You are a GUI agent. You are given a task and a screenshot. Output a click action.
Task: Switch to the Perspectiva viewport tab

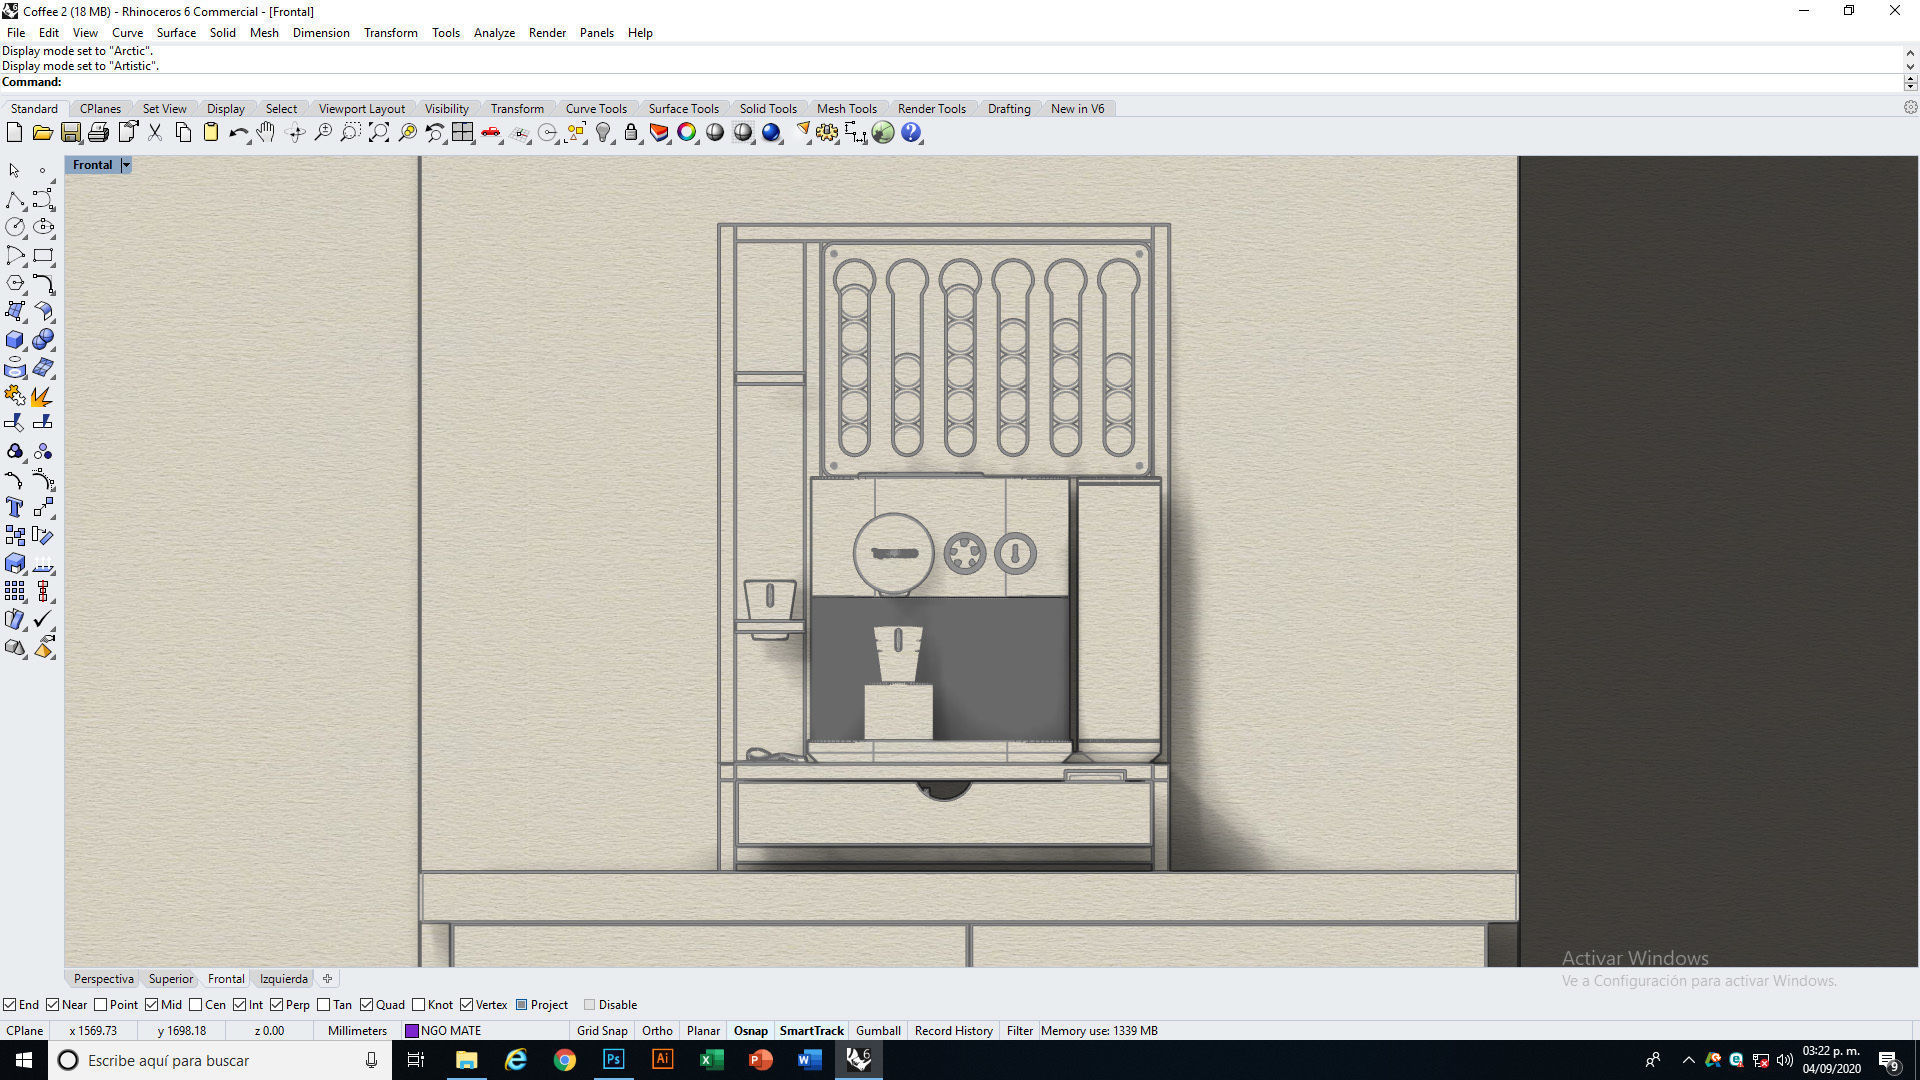coord(103,979)
